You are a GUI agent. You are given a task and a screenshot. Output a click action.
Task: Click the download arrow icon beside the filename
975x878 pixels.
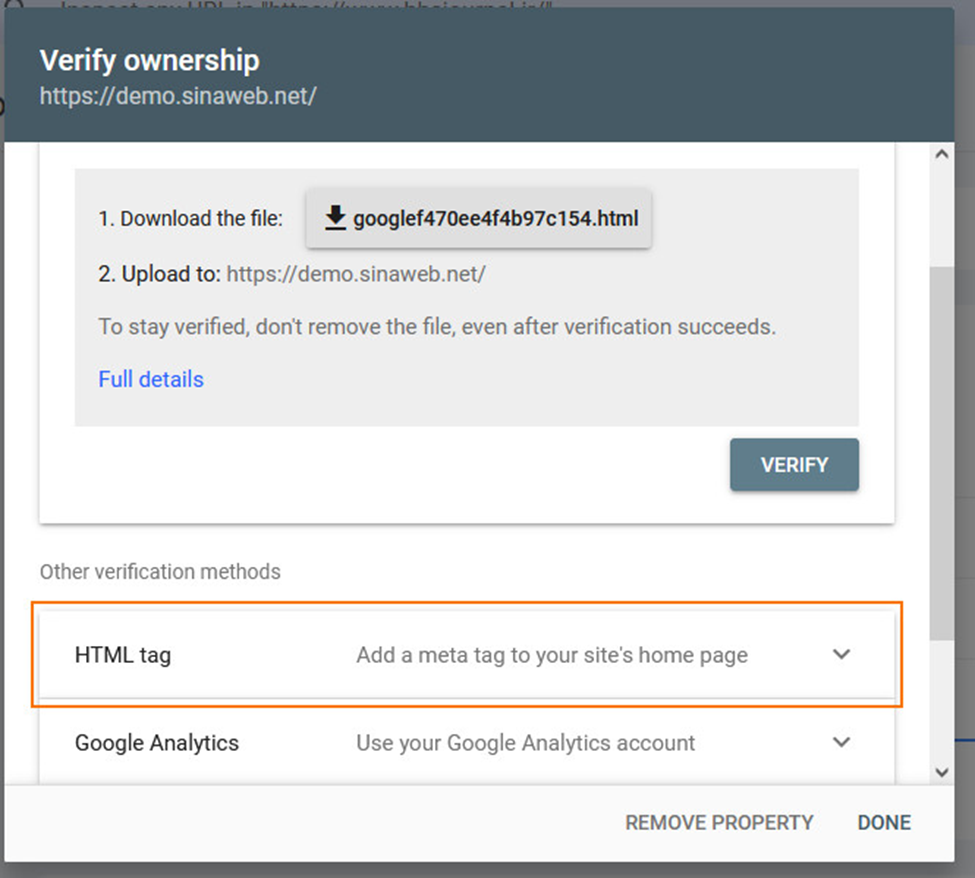tap(335, 217)
